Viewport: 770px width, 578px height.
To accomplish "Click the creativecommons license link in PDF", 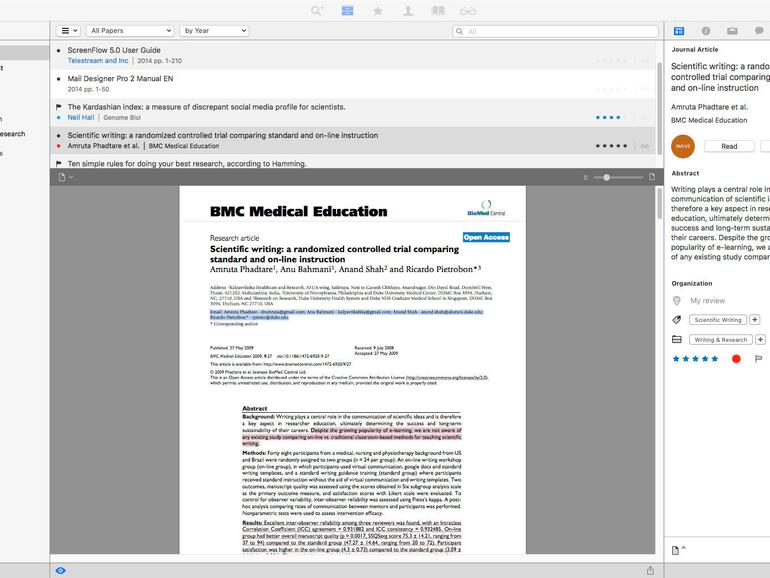I will 447,378.
